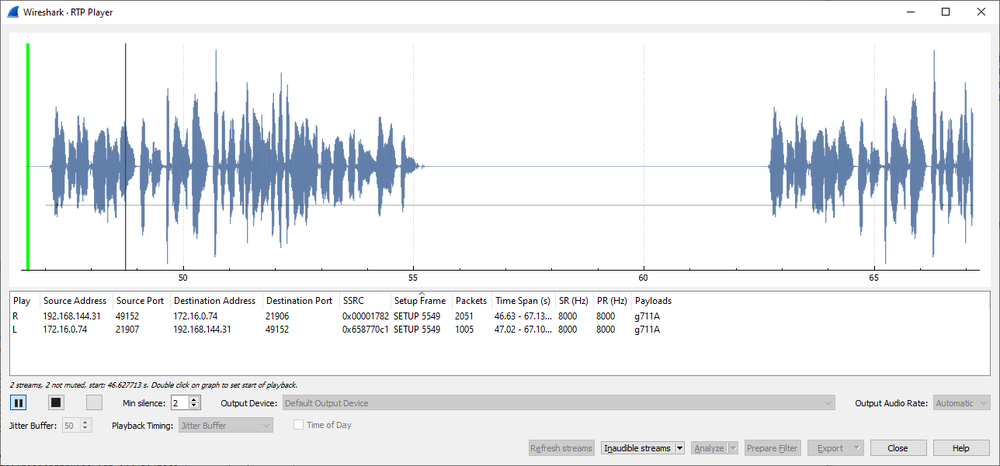The width and height of the screenshot is (1000, 466).
Task: Open the Playback Timing dropdown
Action: pos(226,425)
